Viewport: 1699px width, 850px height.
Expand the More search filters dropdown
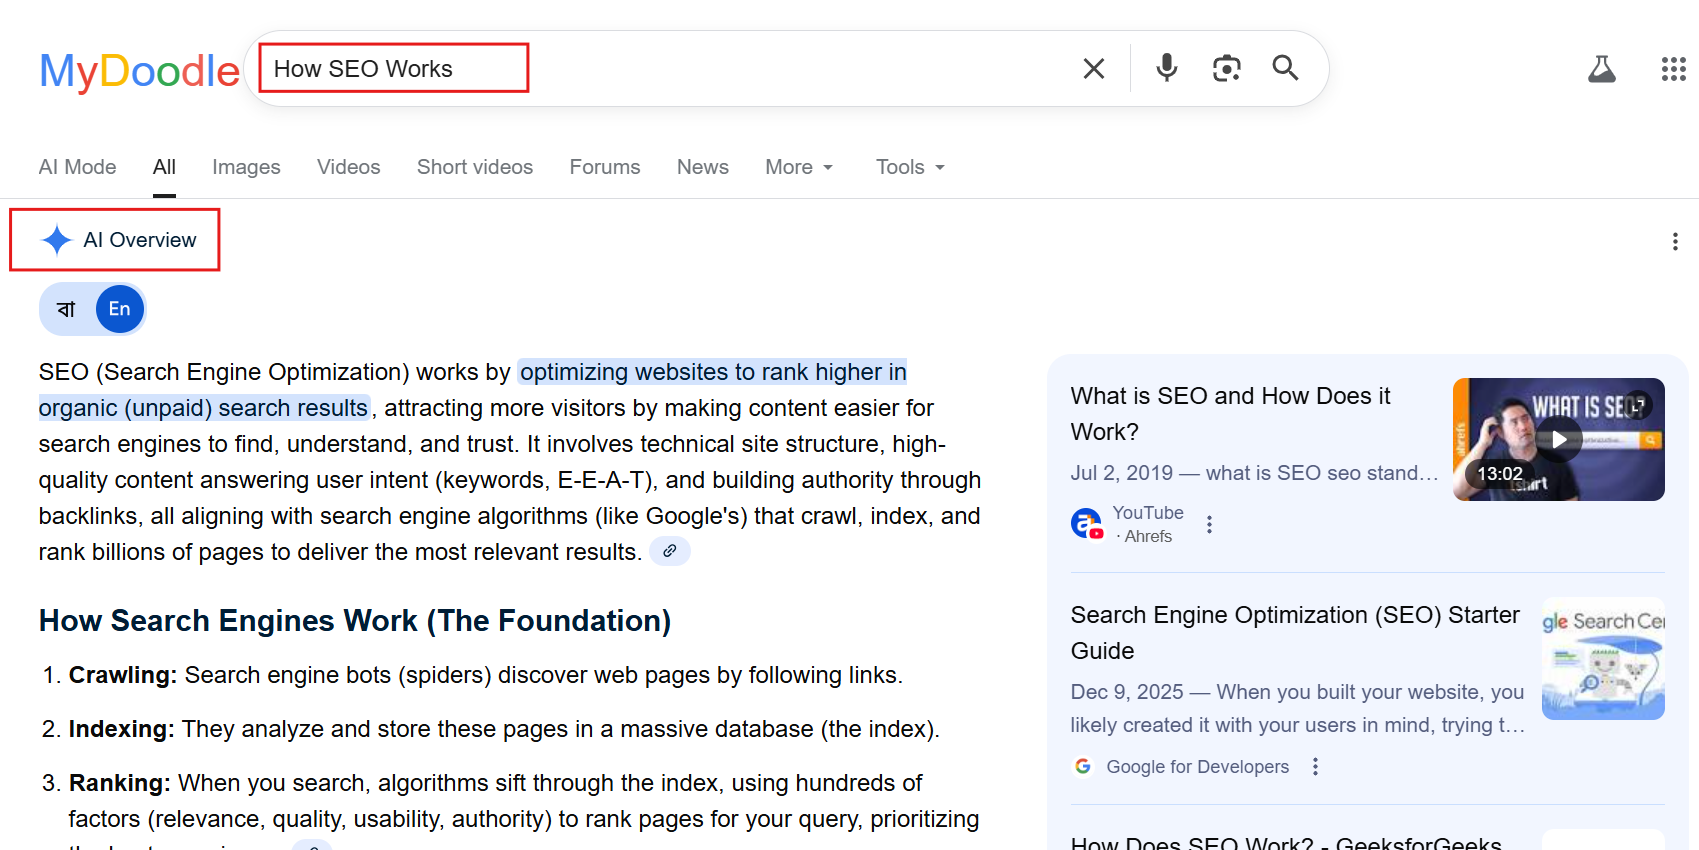[x=799, y=167]
